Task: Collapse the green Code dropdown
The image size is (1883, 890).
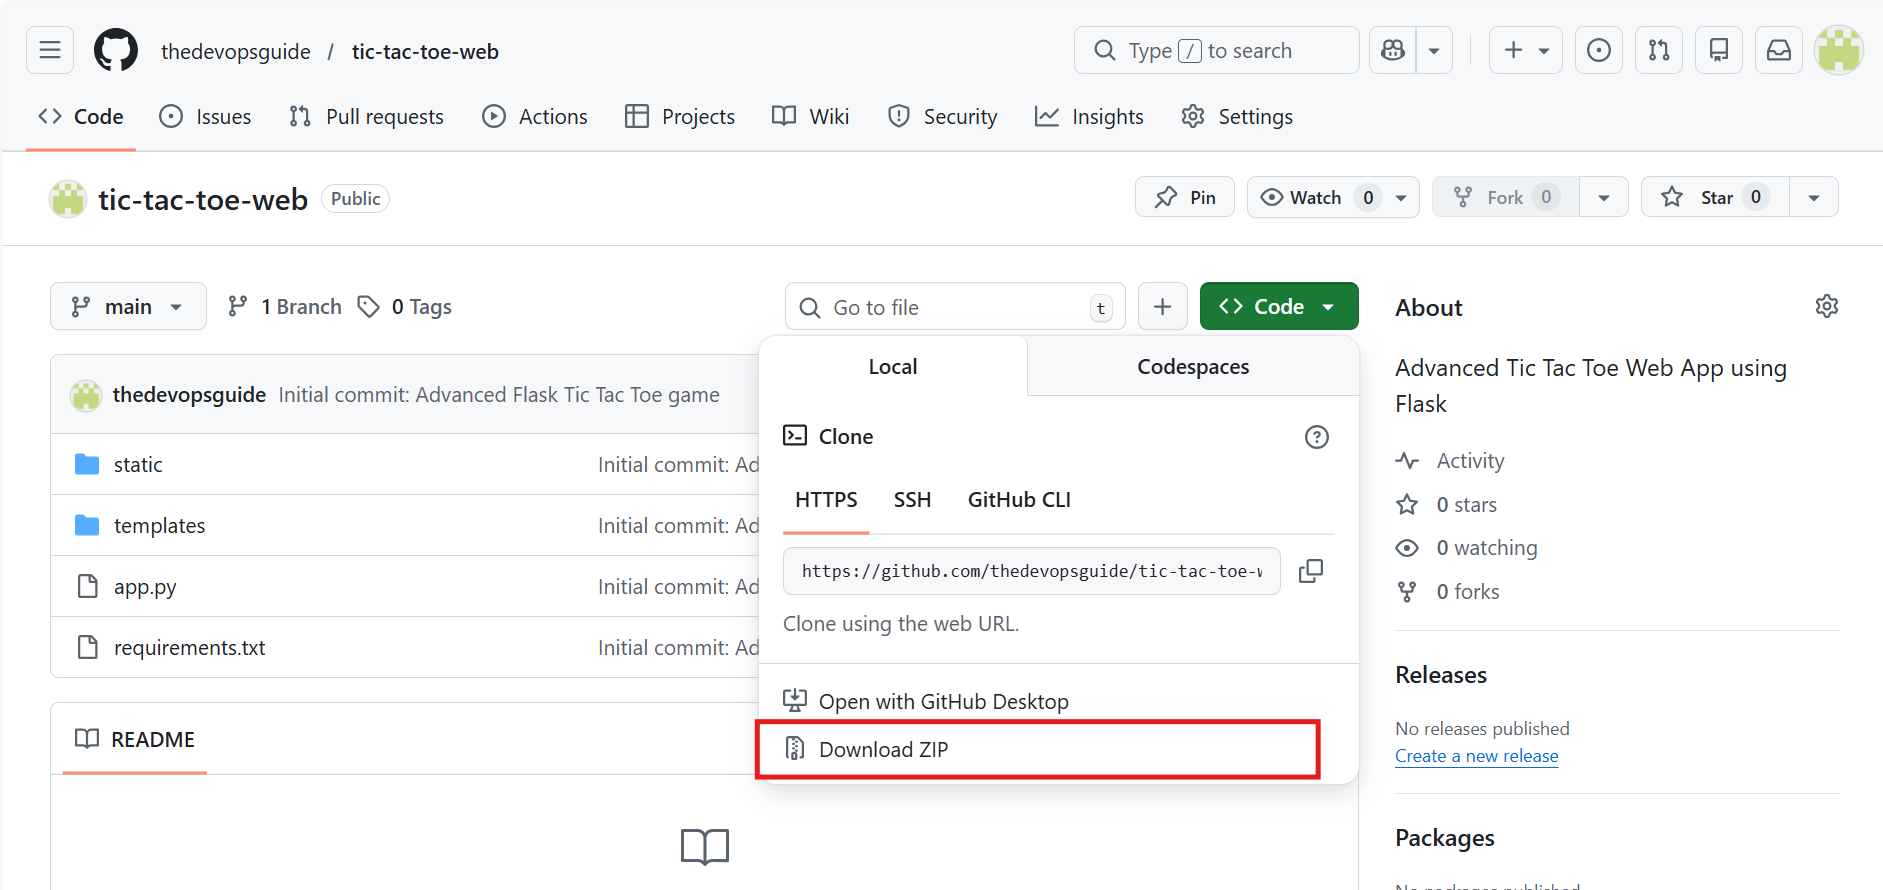Action: 1279,306
